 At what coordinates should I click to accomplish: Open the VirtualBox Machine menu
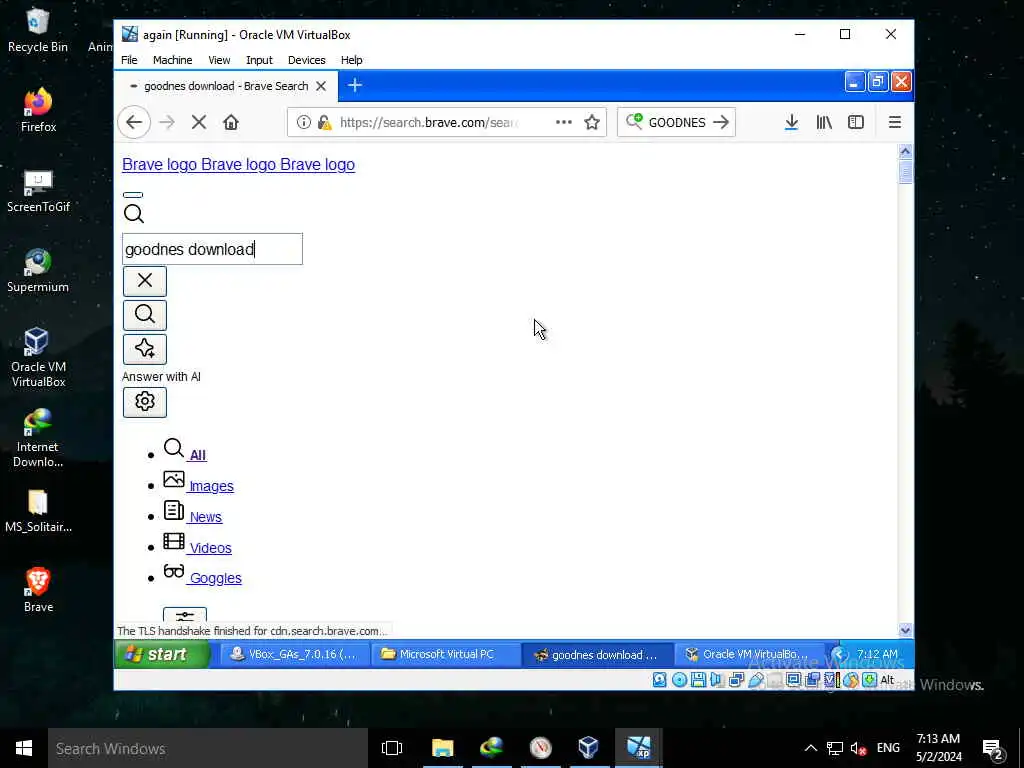click(172, 60)
